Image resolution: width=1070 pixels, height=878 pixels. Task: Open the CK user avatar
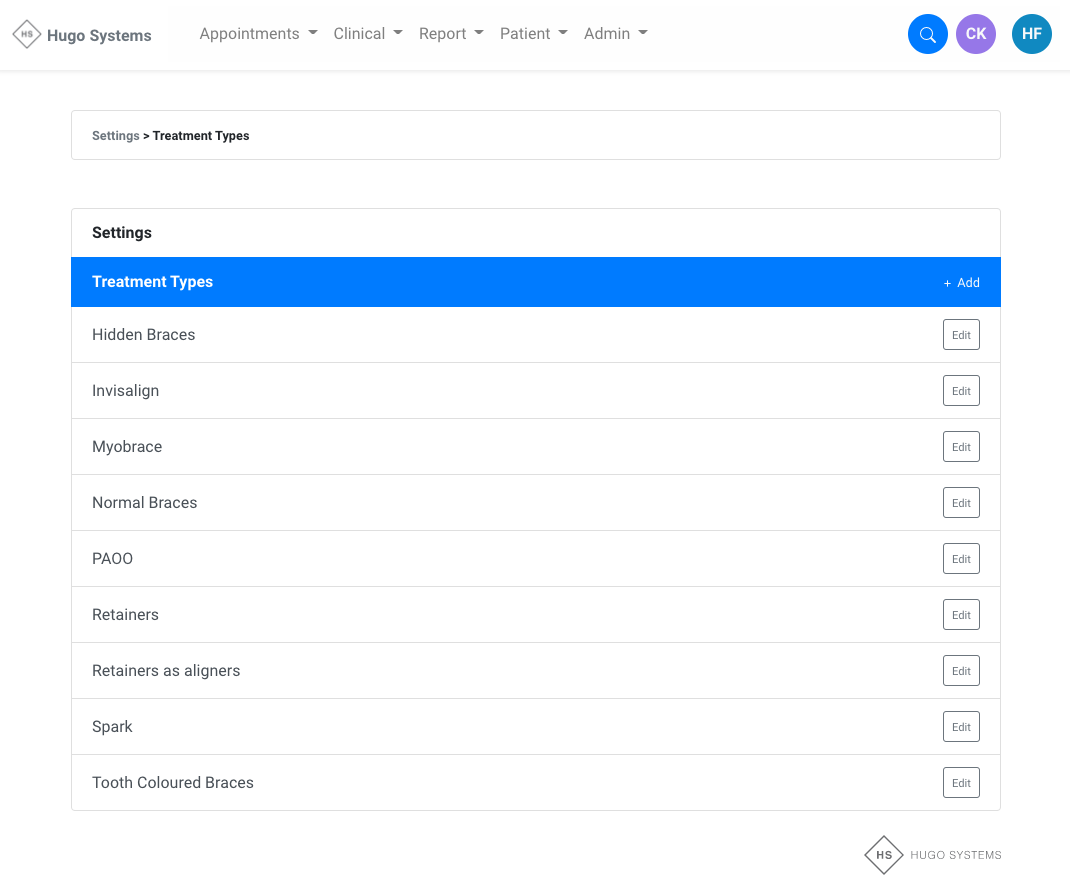tap(975, 34)
